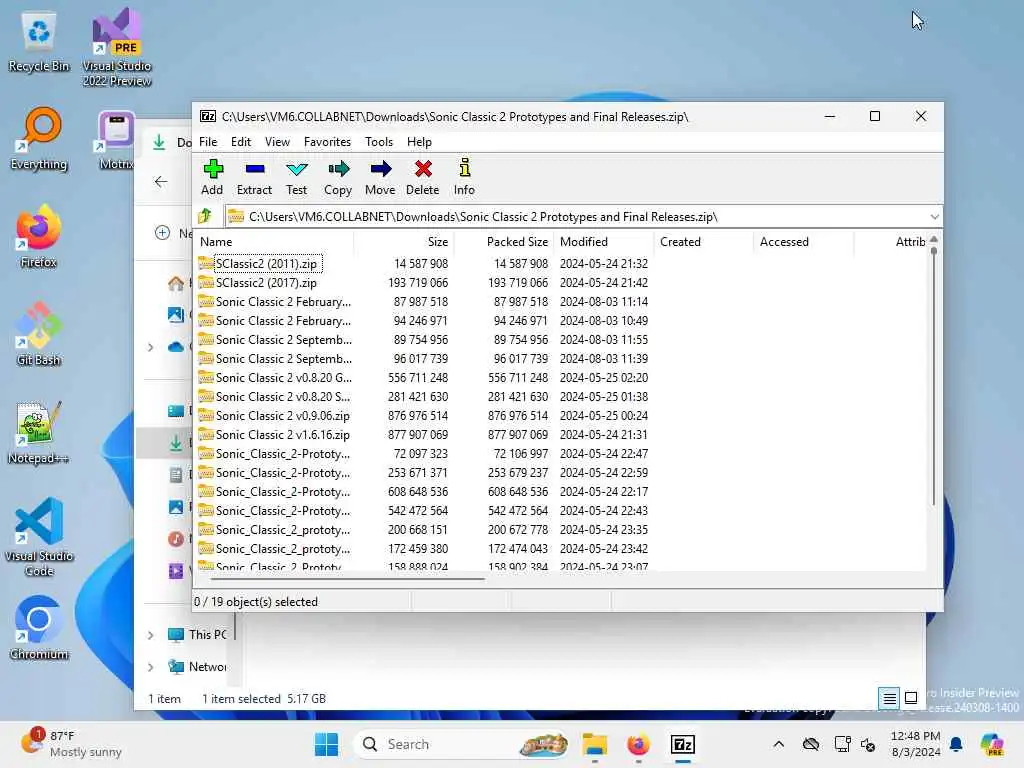Screen dimensions: 1024x768
Task: Switch Explorer to large icons view
Action: coord(911,698)
